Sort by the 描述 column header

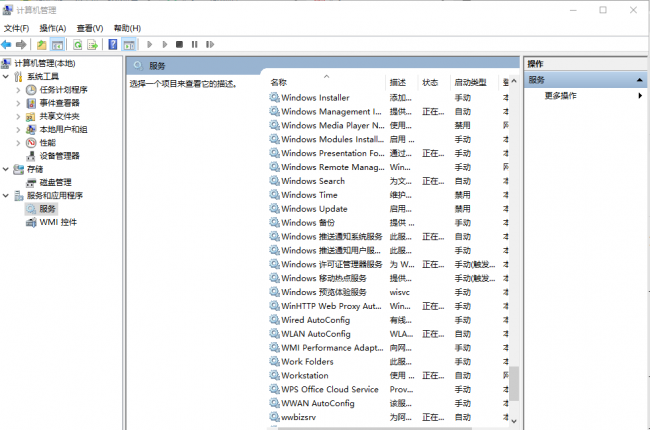pos(398,83)
